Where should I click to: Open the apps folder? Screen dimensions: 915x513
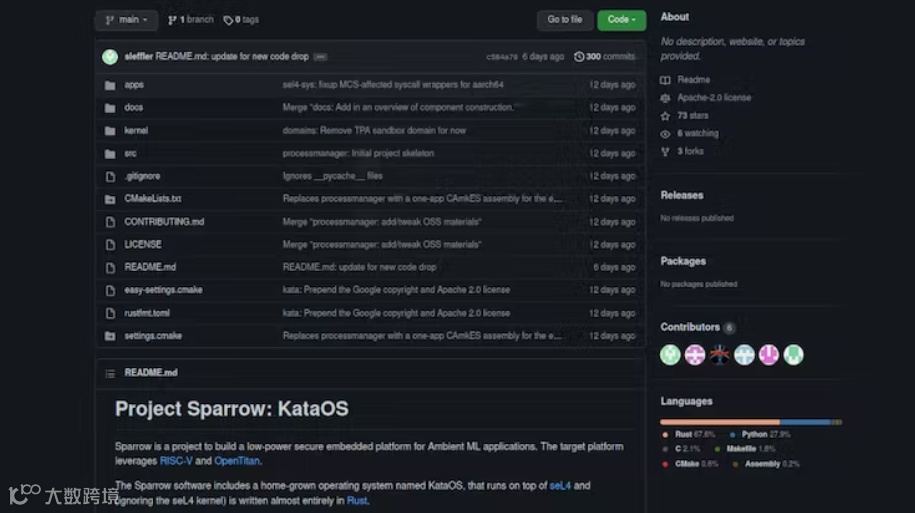pos(134,85)
